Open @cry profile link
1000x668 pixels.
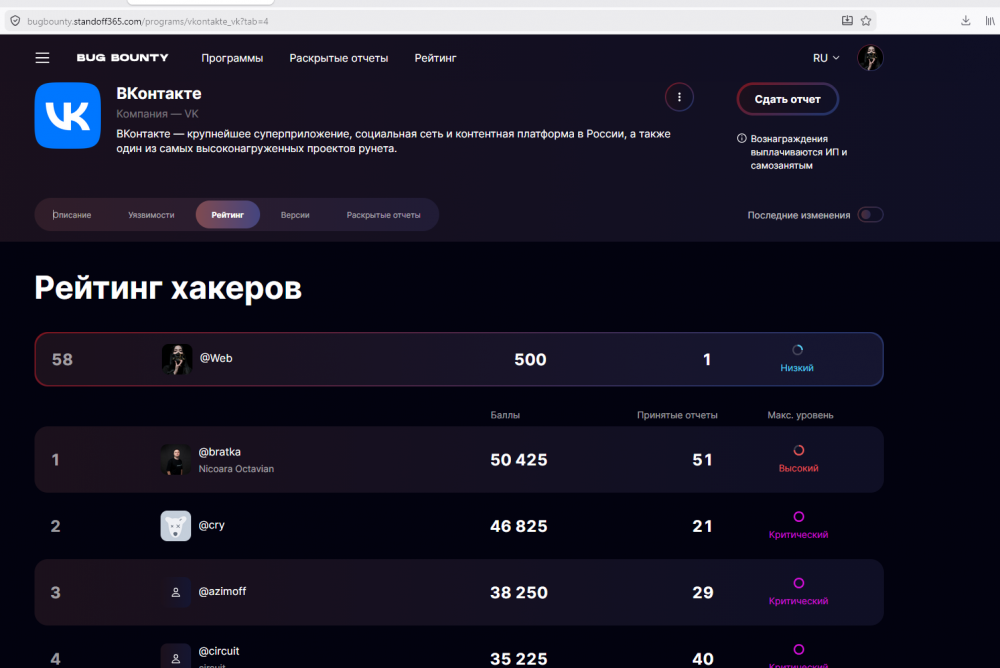coord(212,525)
